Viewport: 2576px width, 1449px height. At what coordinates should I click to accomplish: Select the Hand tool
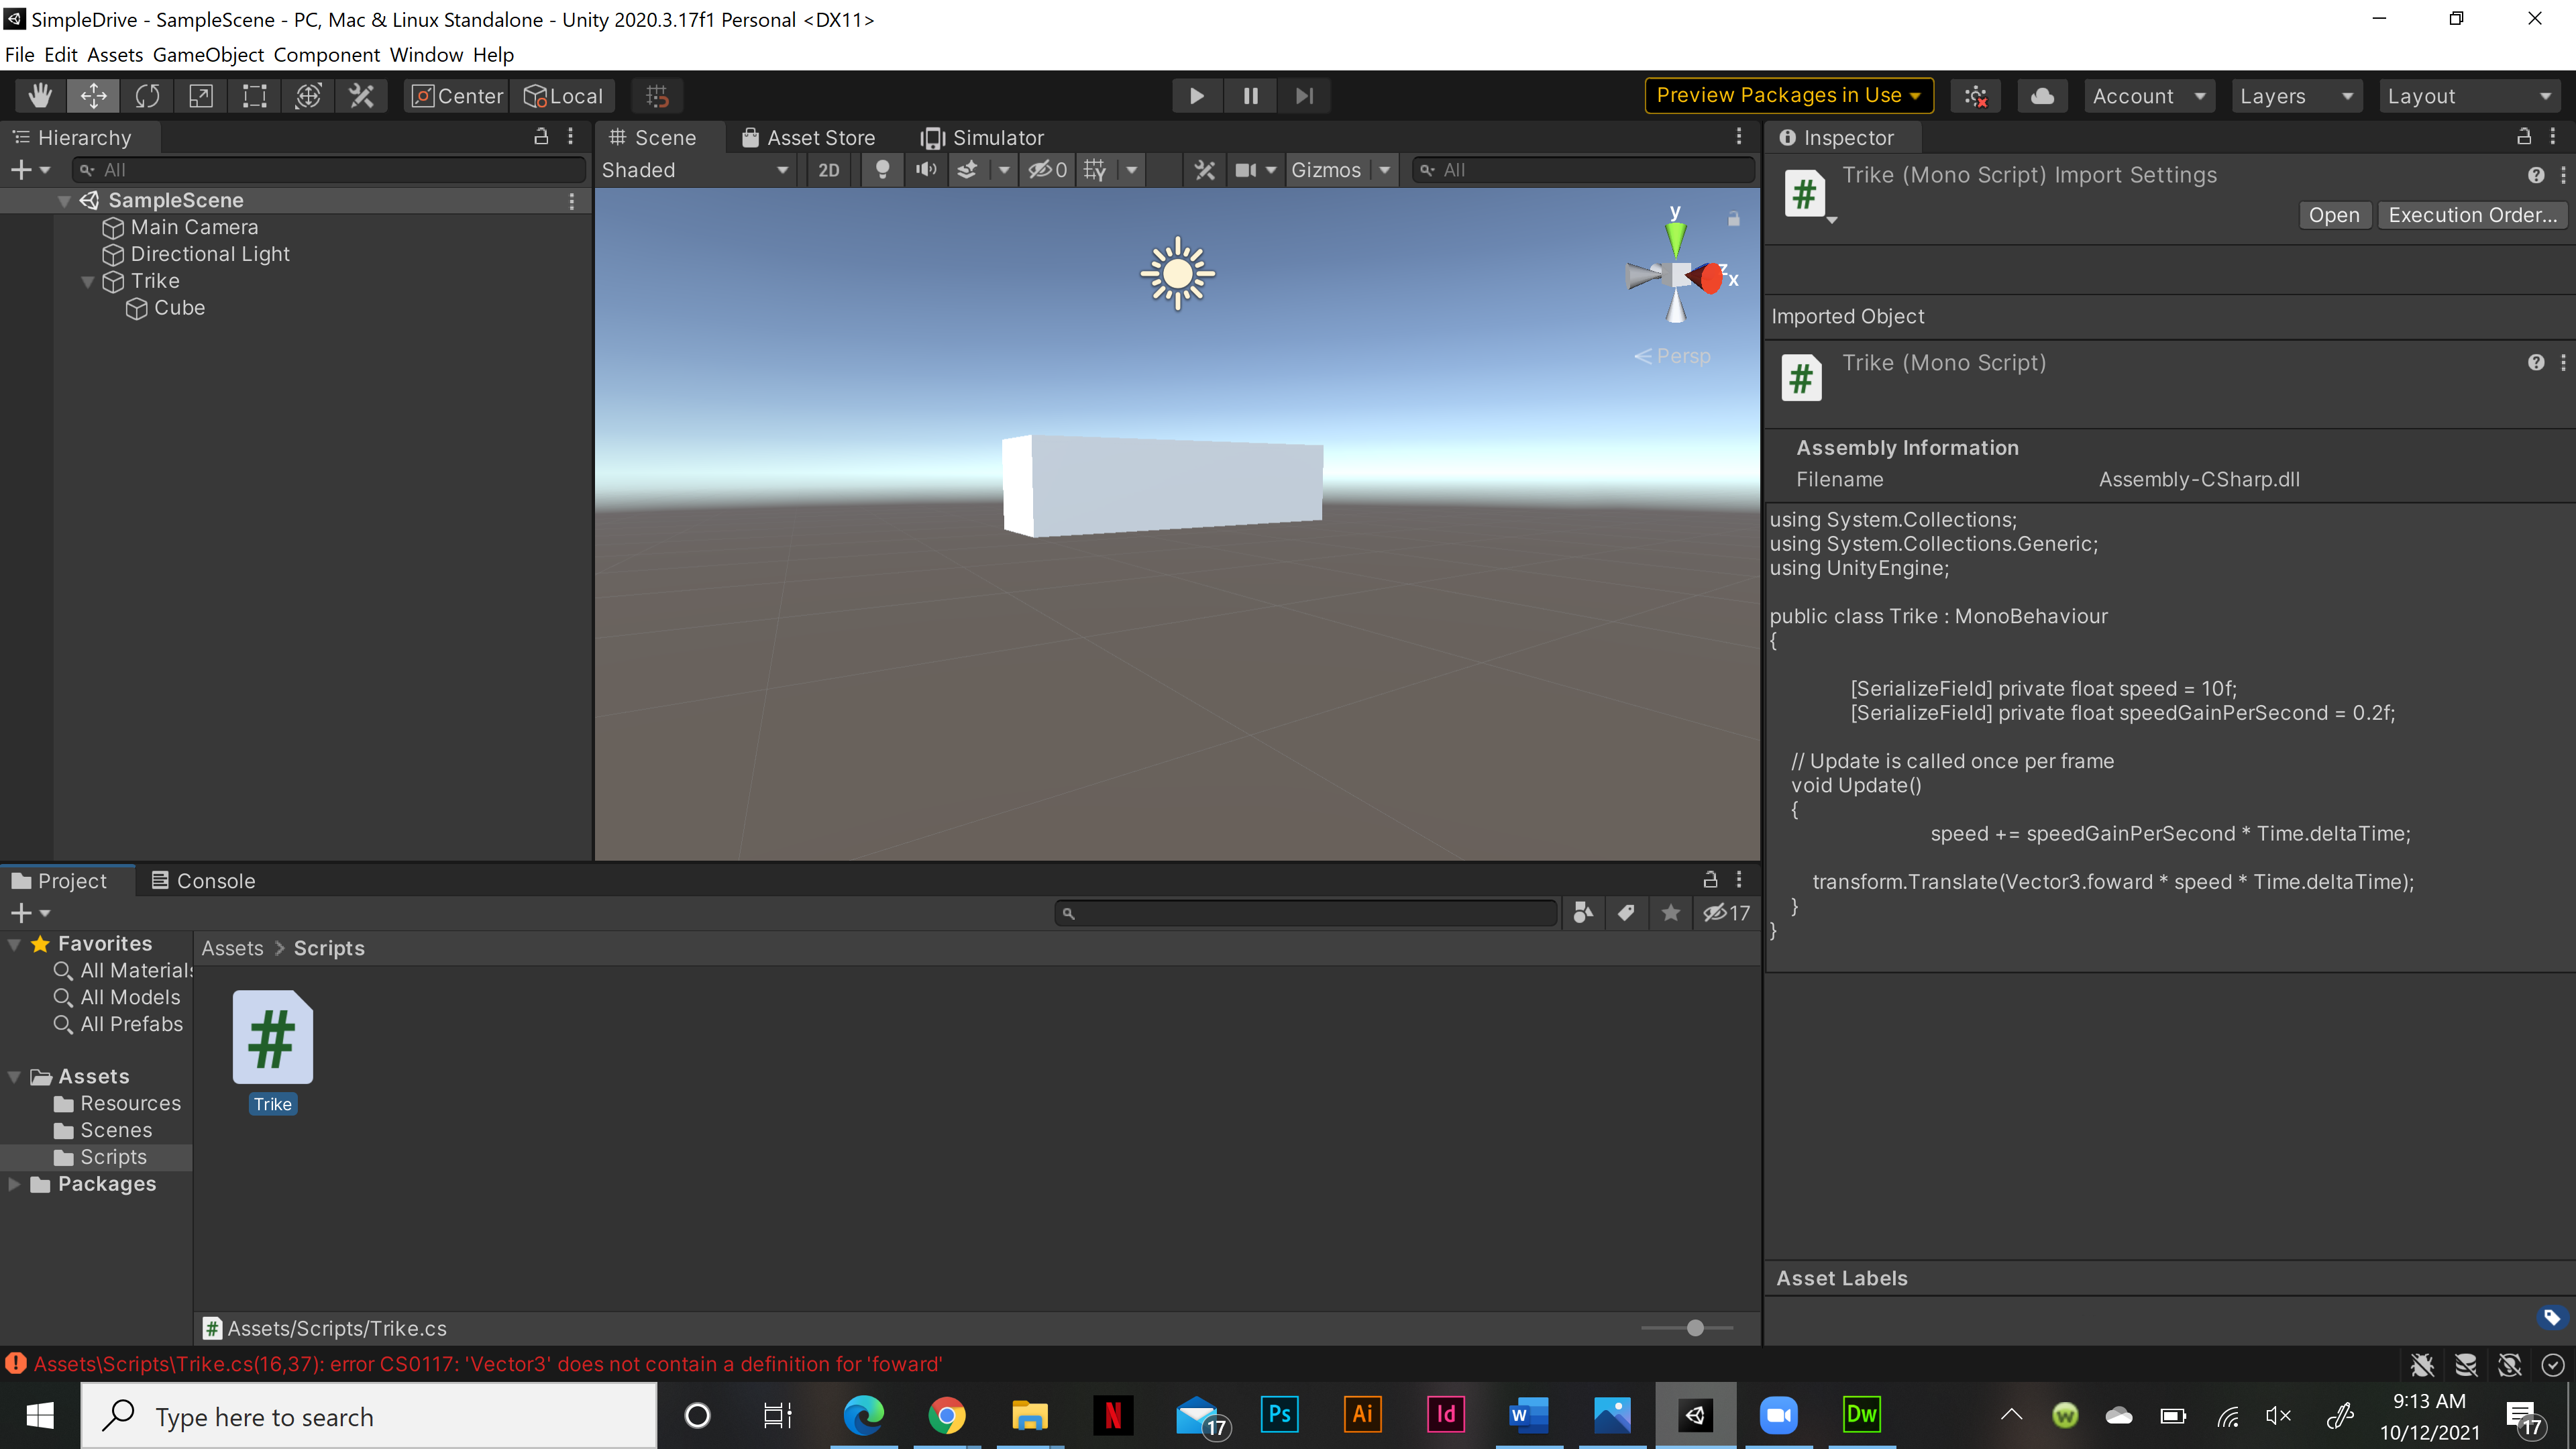tap(40, 96)
